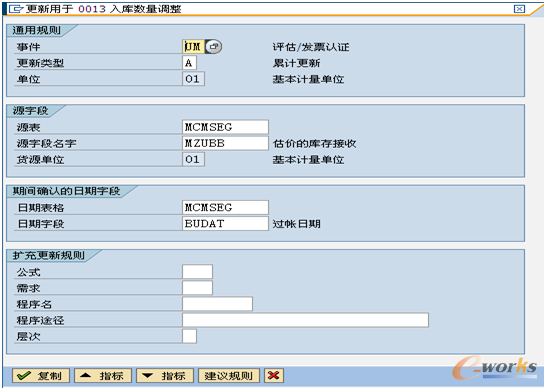Click the long 程序途径 input field

click(305, 320)
